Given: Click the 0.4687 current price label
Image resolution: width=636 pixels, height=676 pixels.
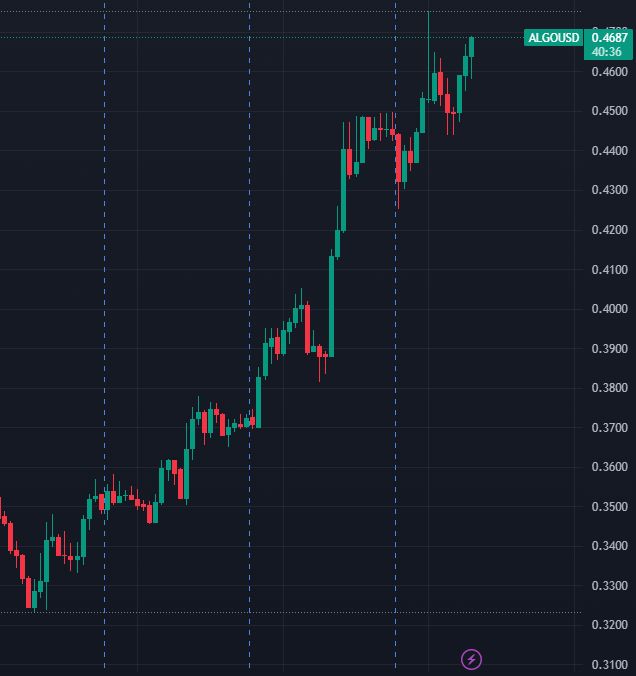Looking at the screenshot, I should click(609, 38).
